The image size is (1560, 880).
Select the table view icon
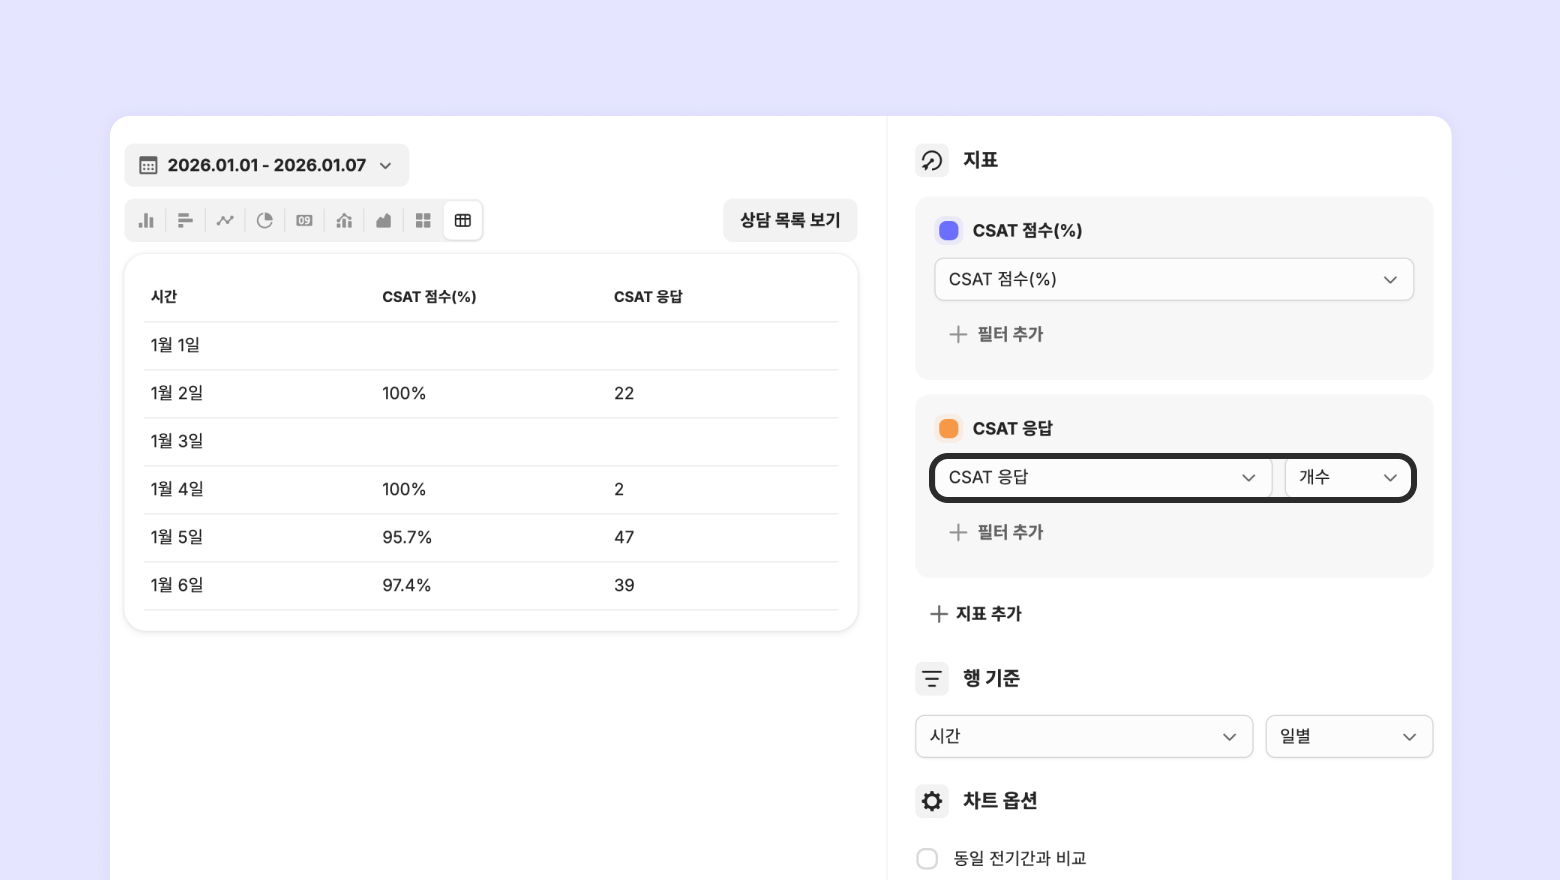(x=463, y=221)
